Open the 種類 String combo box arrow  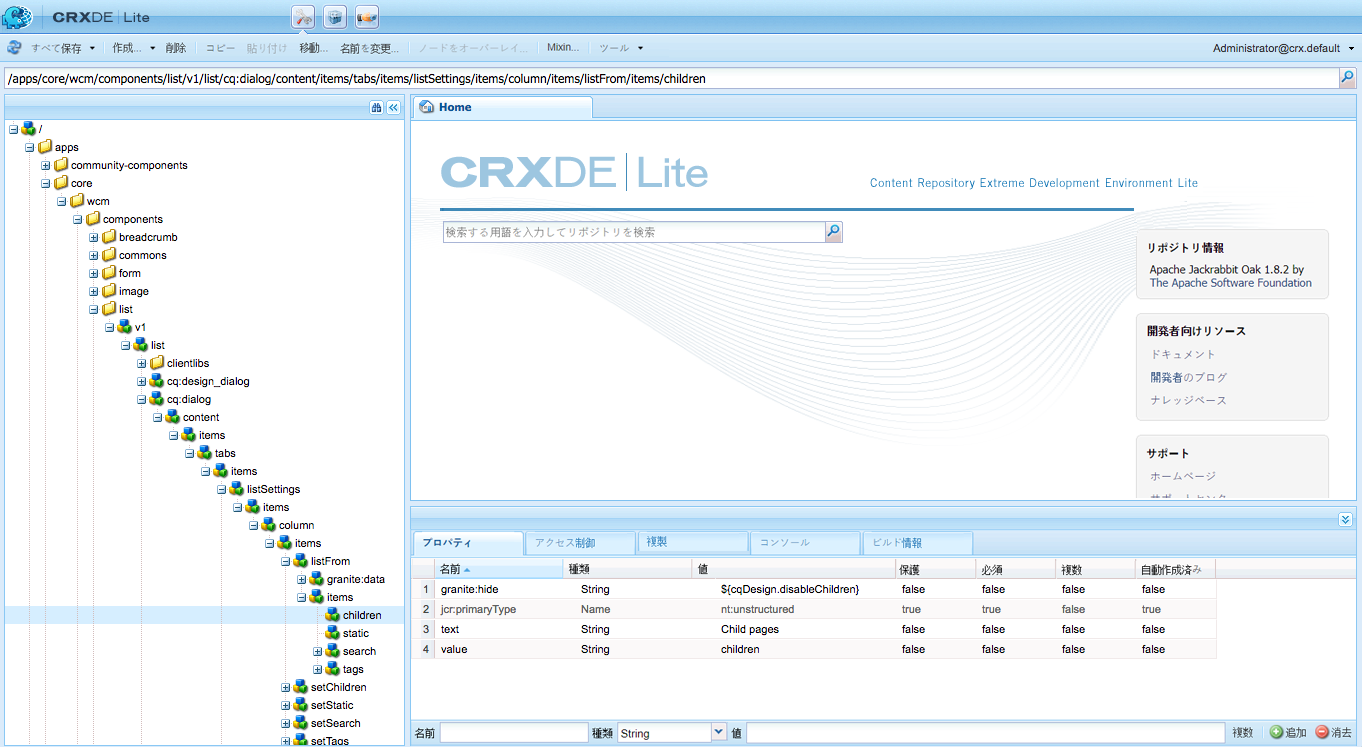tap(719, 733)
